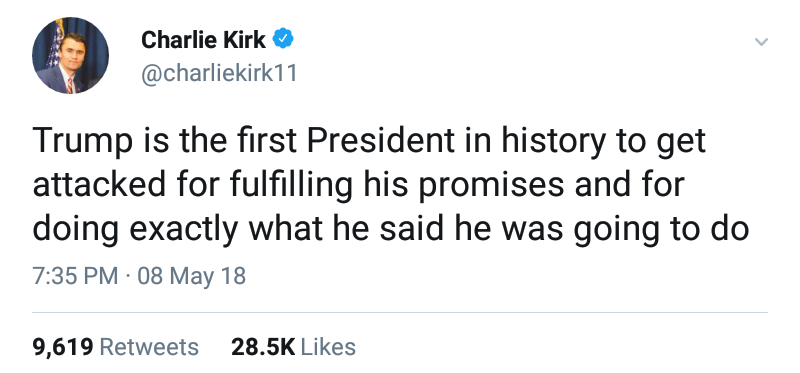Open the Likes label list
This screenshot has height=373, width=800.
coord(328,347)
